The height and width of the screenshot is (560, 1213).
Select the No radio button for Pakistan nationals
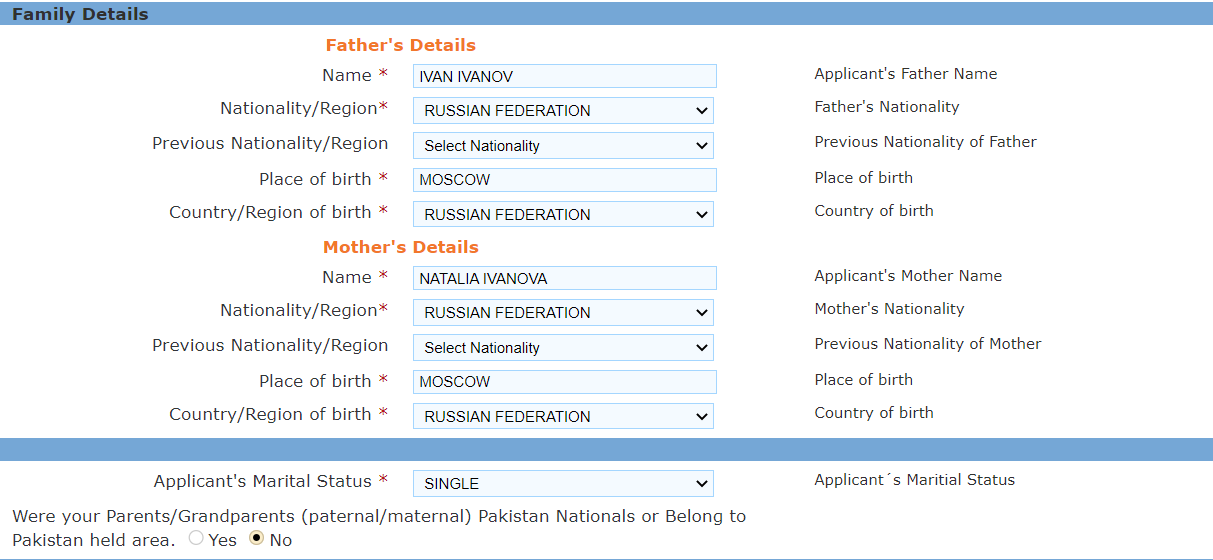257,539
